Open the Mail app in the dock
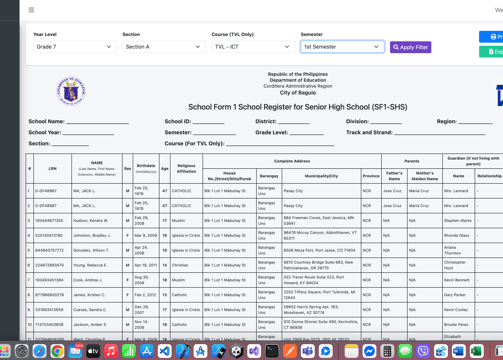 75,351
